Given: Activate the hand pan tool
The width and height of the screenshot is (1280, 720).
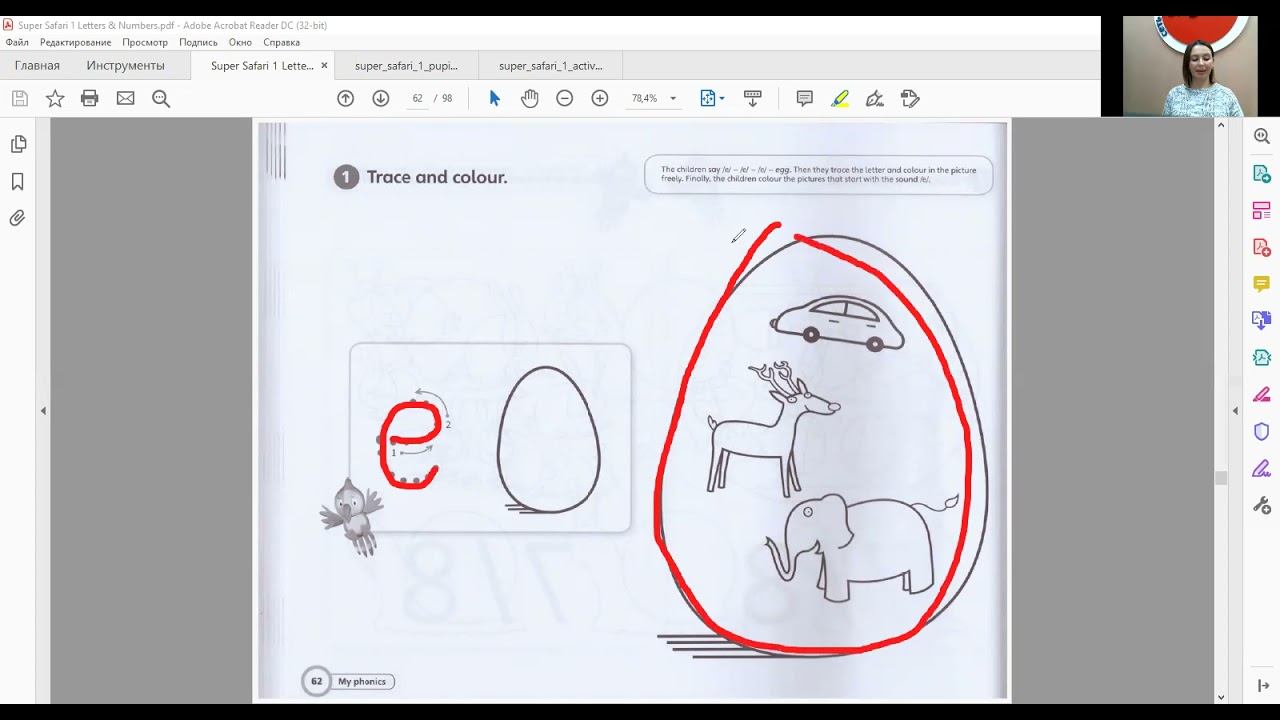Looking at the screenshot, I should (x=529, y=98).
